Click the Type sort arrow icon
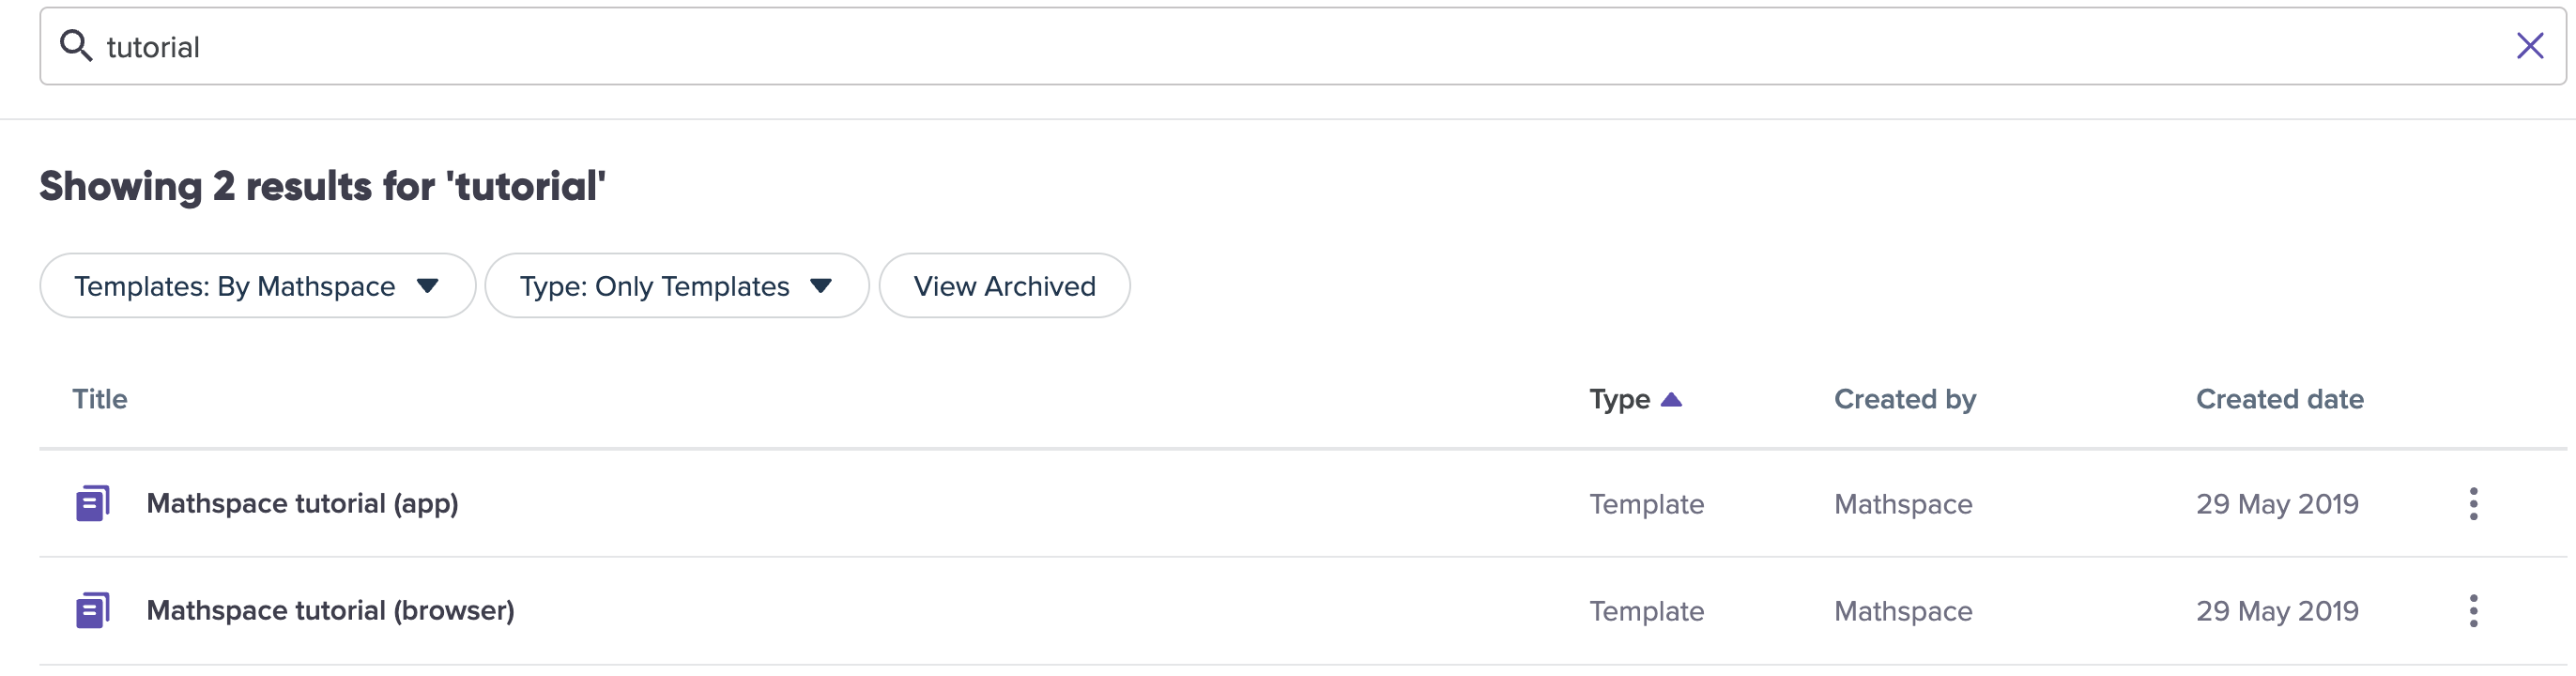 point(1671,399)
